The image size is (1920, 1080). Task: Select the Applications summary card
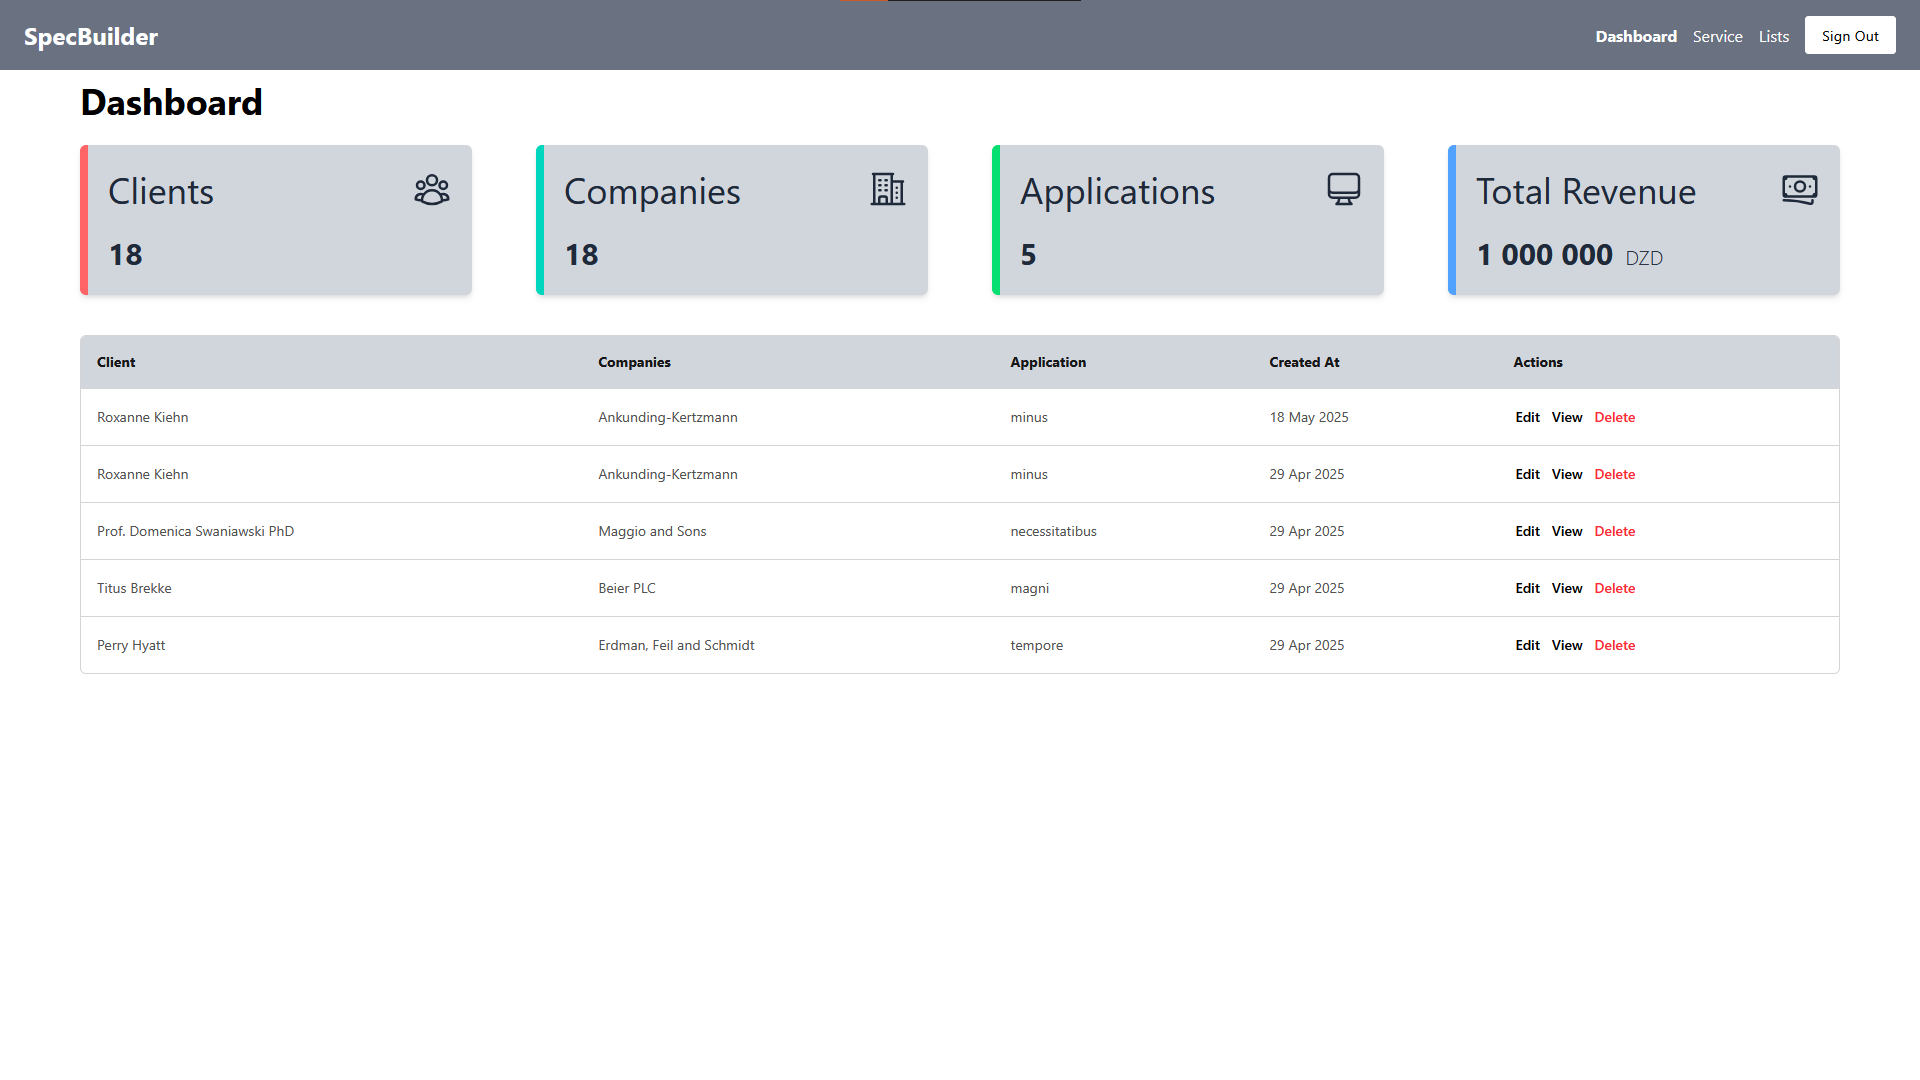(1188, 220)
